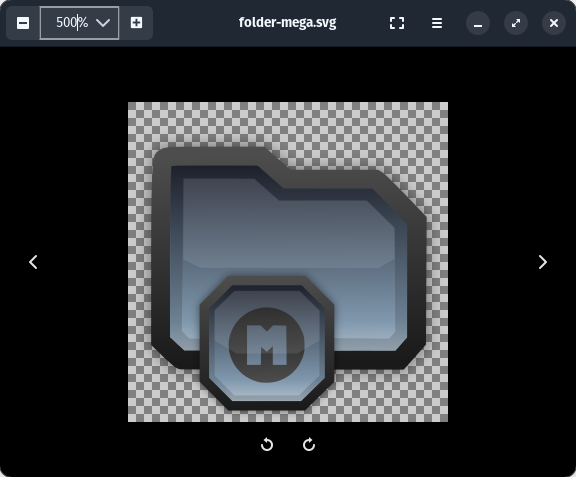Close the image viewer window

pyautogui.click(x=554, y=23)
